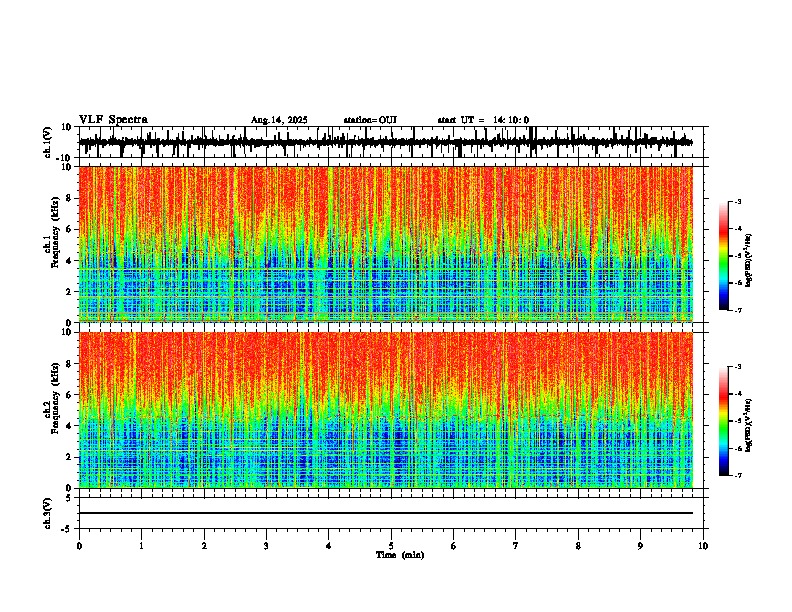Click the "Time (min)" axis label
792x612 pixels.
point(400,555)
